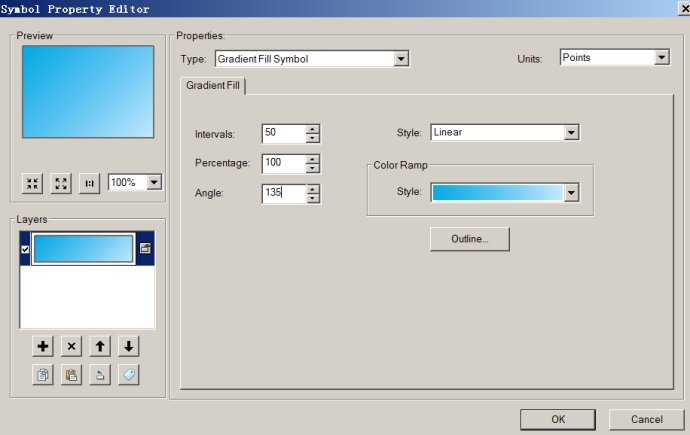Screen dimensions: 690x435
Task: Open the Linear Style dropdown
Action: [571, 132]
